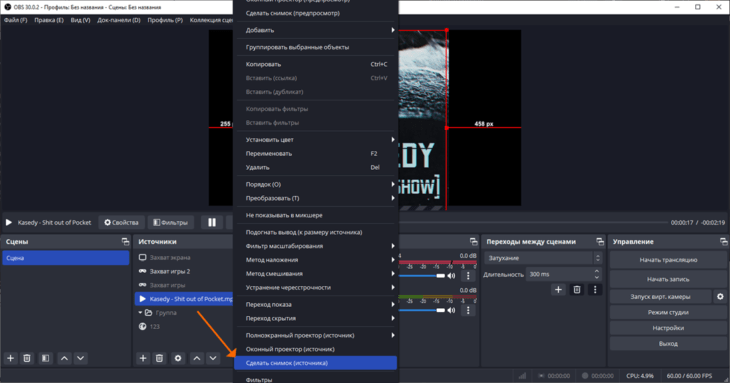This screenshot has width=730, height=383.
Task: Open transition properties three-dot menu
Action: tap(595, 289)
